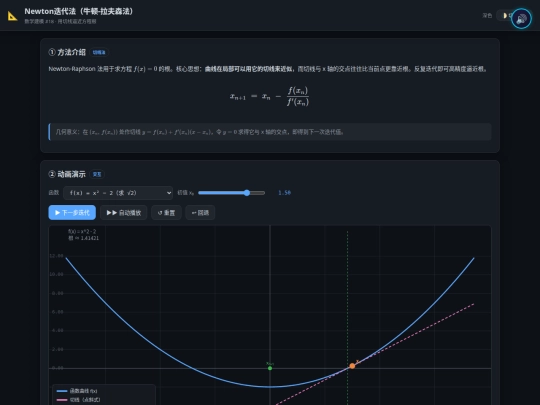Click the blue 下一步迭代 next-step button
Screen dimensions: 540x405
coord(72,212)
